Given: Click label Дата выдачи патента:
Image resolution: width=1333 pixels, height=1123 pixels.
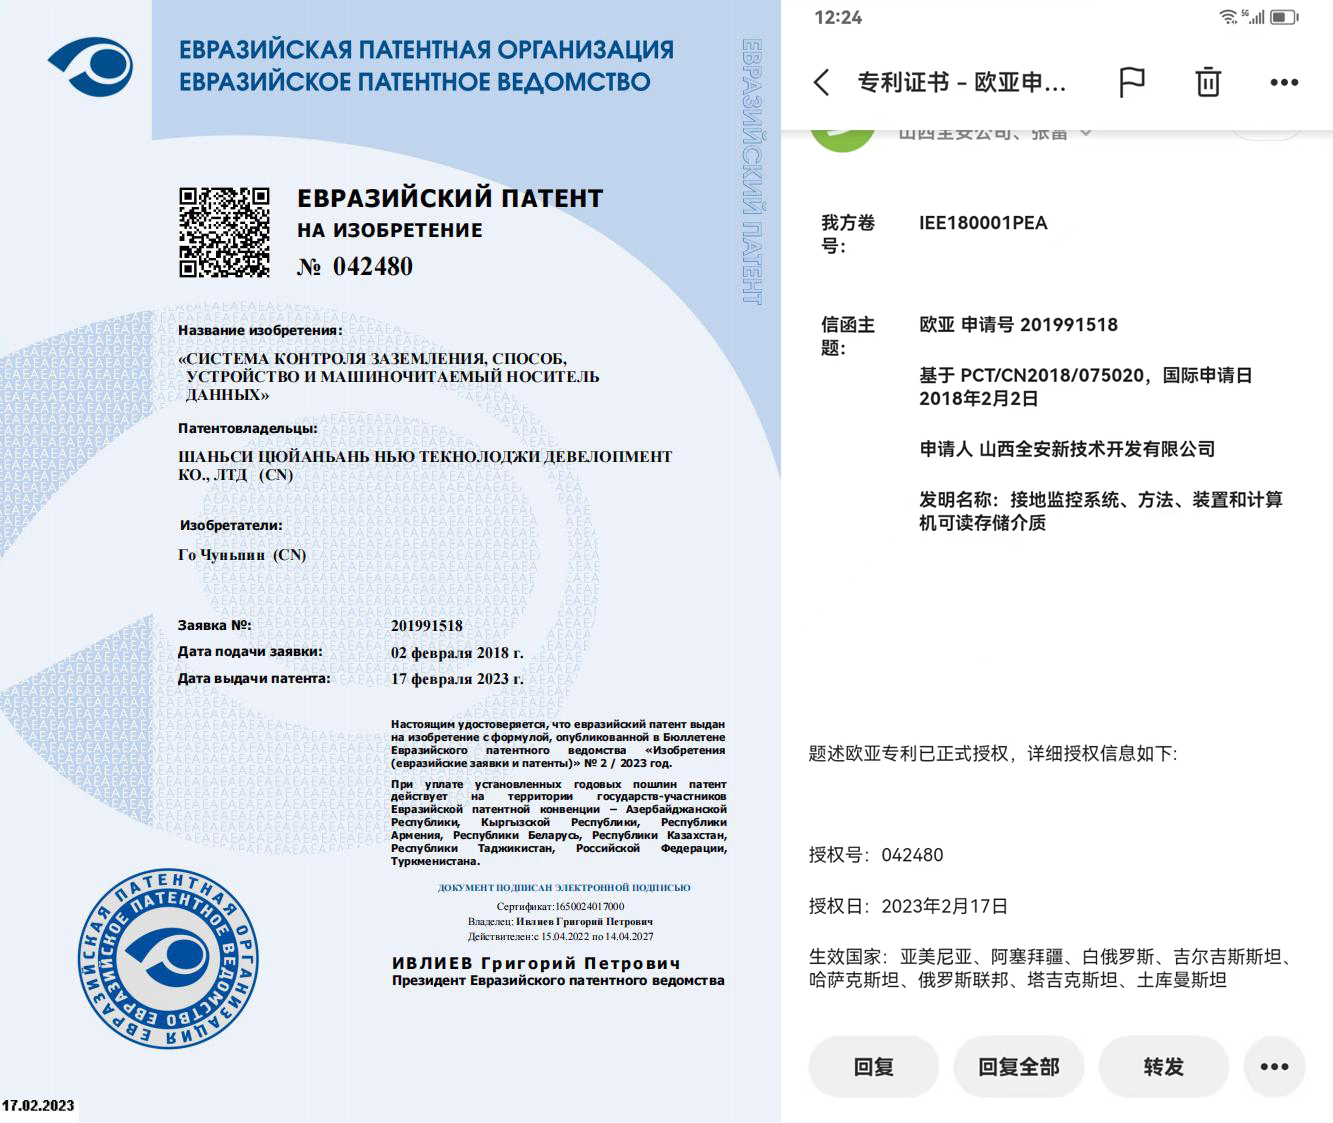Looking at the screenshot, I should 254,678.
